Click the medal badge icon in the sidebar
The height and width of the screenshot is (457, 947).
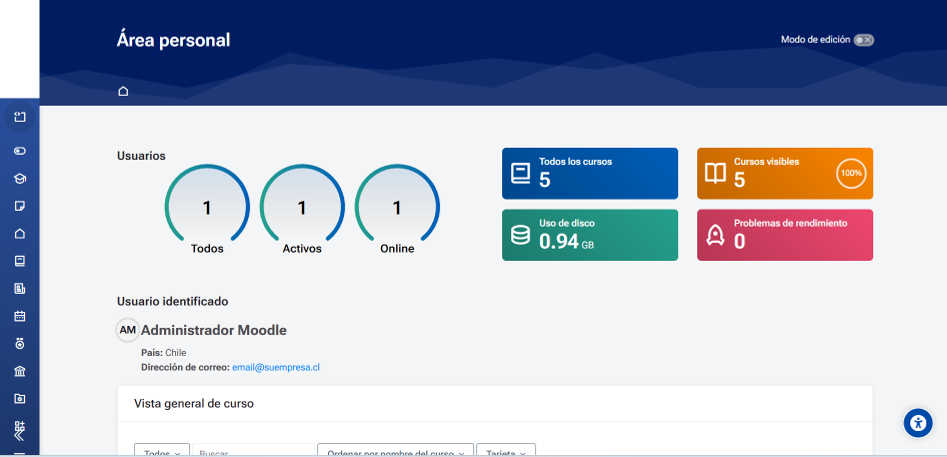pyautogui.click(x=20, y=344)
